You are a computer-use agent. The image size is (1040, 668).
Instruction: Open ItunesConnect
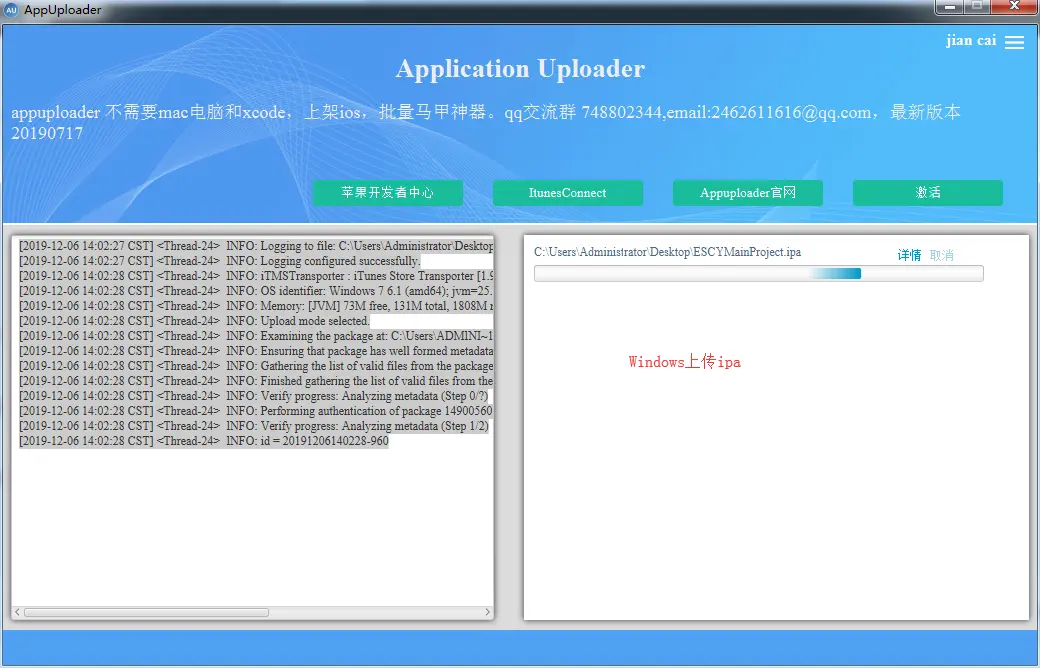tap(568, 192)
